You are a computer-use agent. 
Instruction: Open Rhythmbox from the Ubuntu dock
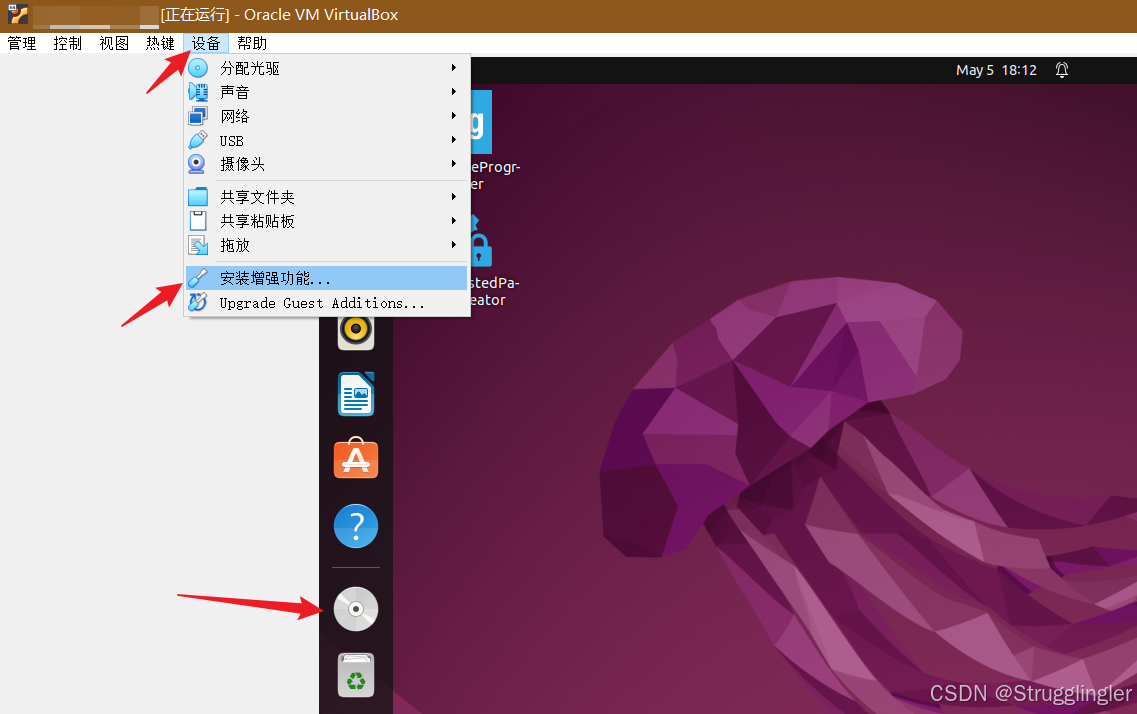356,332
